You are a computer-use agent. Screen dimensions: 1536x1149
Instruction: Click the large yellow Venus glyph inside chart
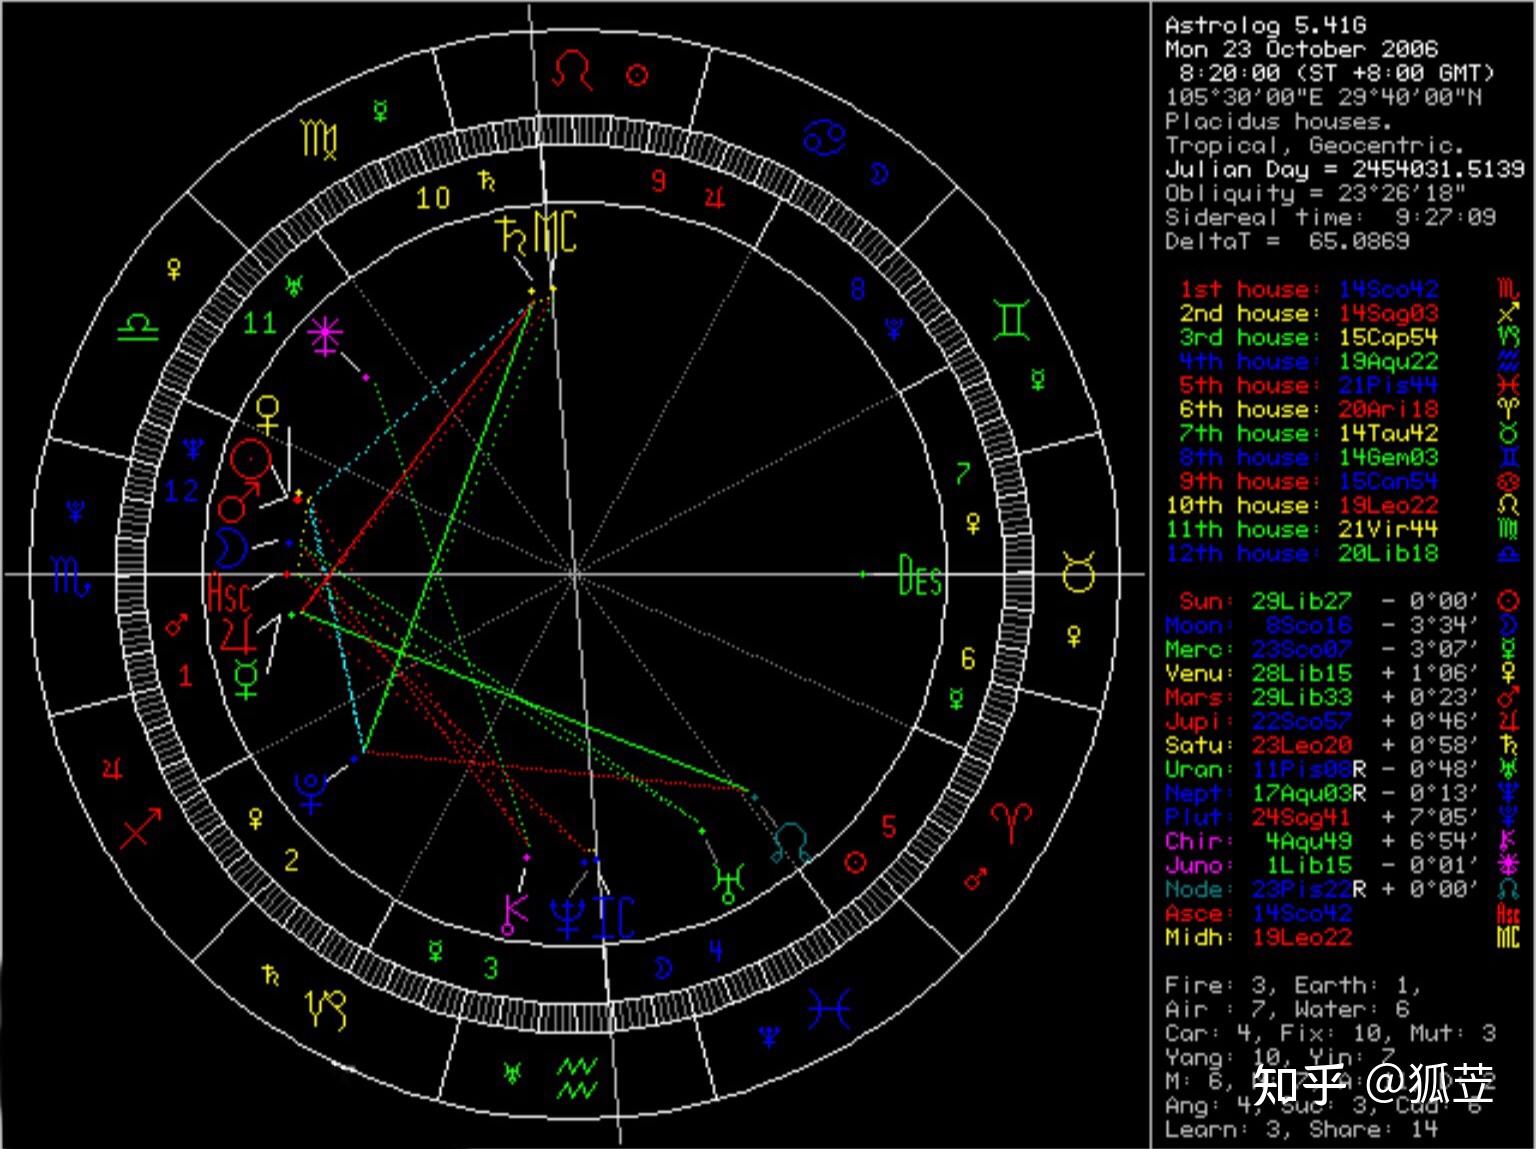(x=268, y=414)
